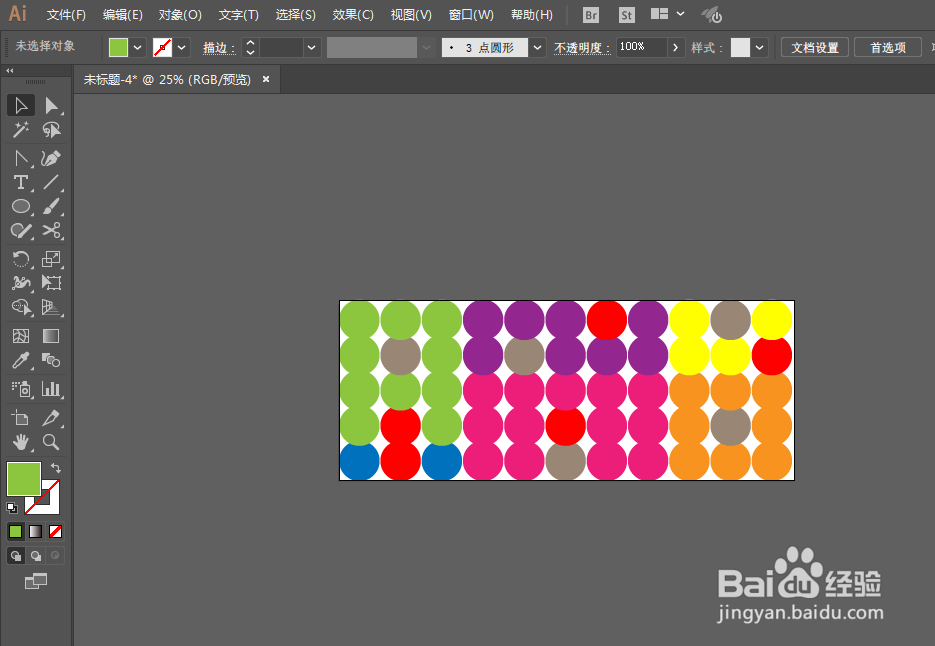Select the Paintbrush tool
935x646 pixels.
point(51,206)
